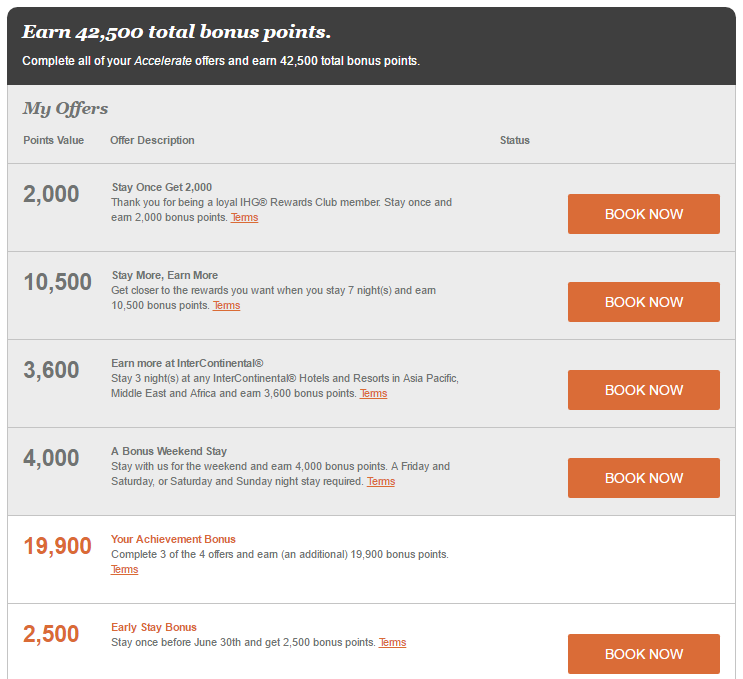
Task: Open Terms link for Stay Once Get 2,000
Action: (245, 217)
